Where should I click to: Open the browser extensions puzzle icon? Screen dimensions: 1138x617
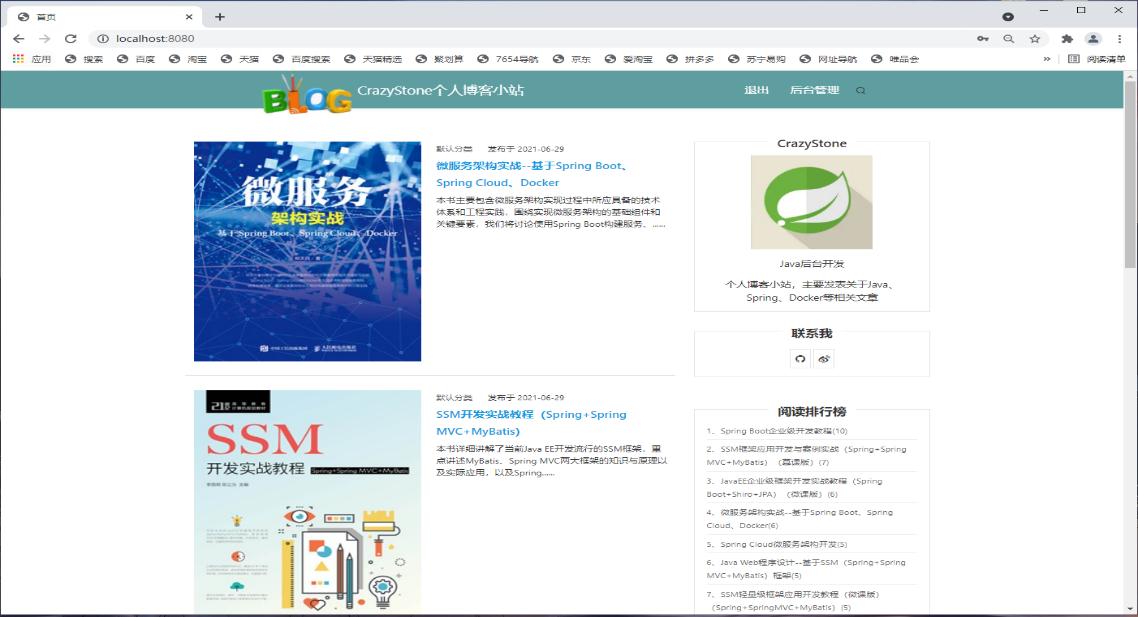(x=1067, y=39)
